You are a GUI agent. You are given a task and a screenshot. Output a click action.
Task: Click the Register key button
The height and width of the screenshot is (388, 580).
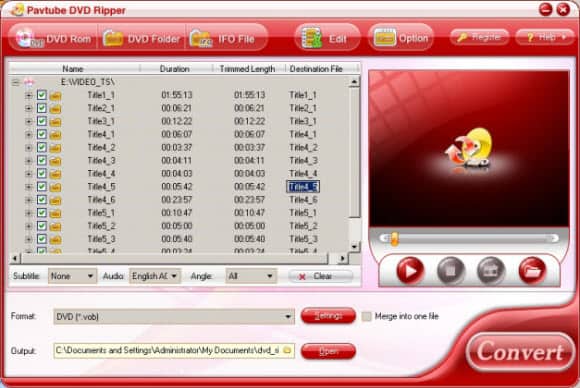coord(479,37)
